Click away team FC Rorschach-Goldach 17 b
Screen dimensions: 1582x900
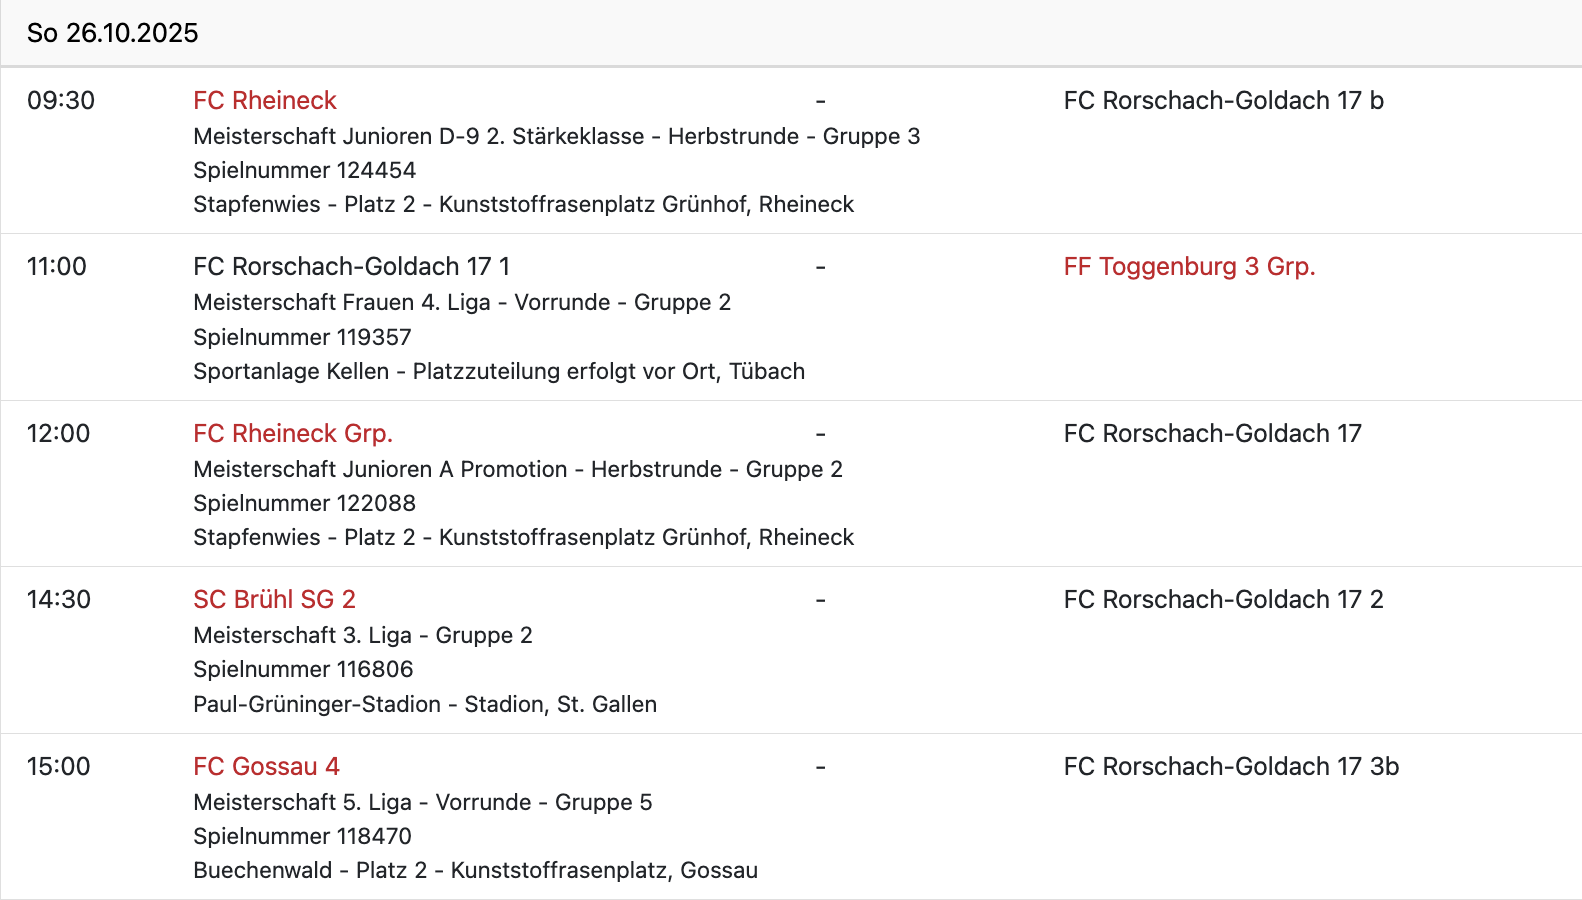(1223, 100)
